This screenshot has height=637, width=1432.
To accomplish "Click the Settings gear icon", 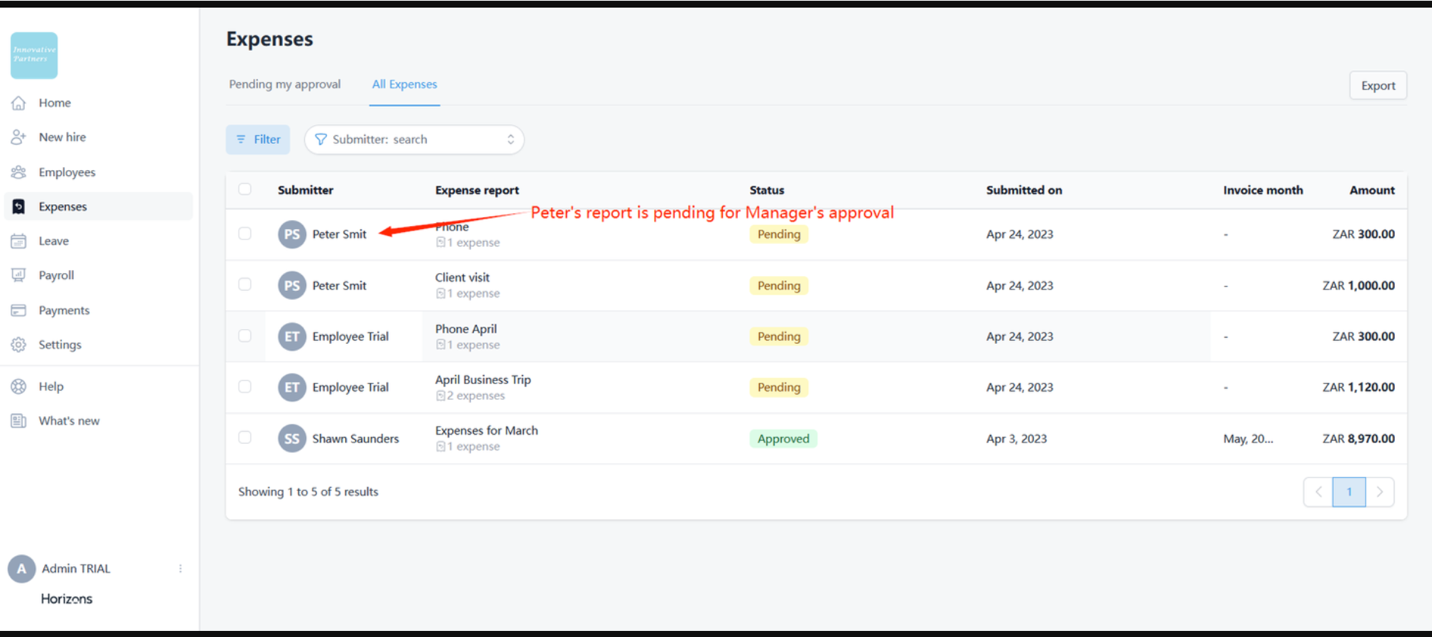I will click(18, 345).
